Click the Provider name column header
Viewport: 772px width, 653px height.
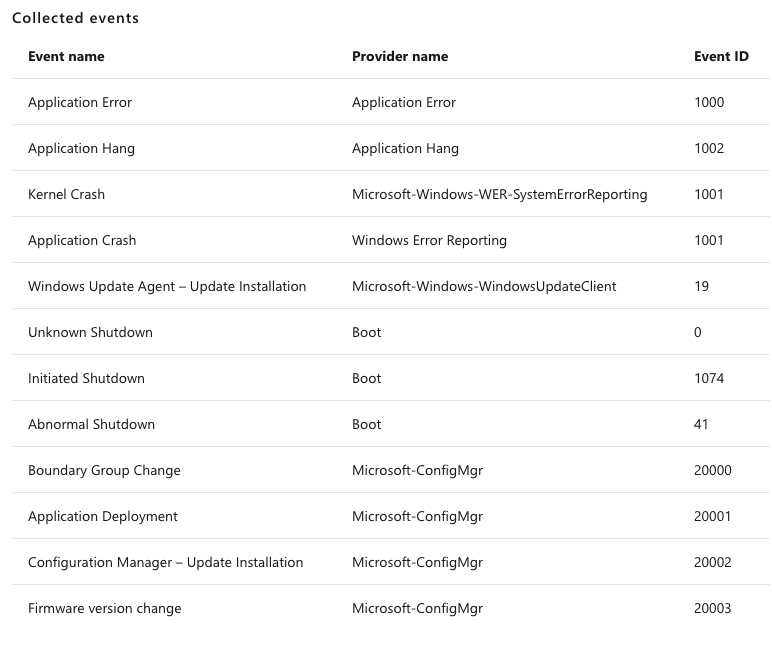coord(400,57)
